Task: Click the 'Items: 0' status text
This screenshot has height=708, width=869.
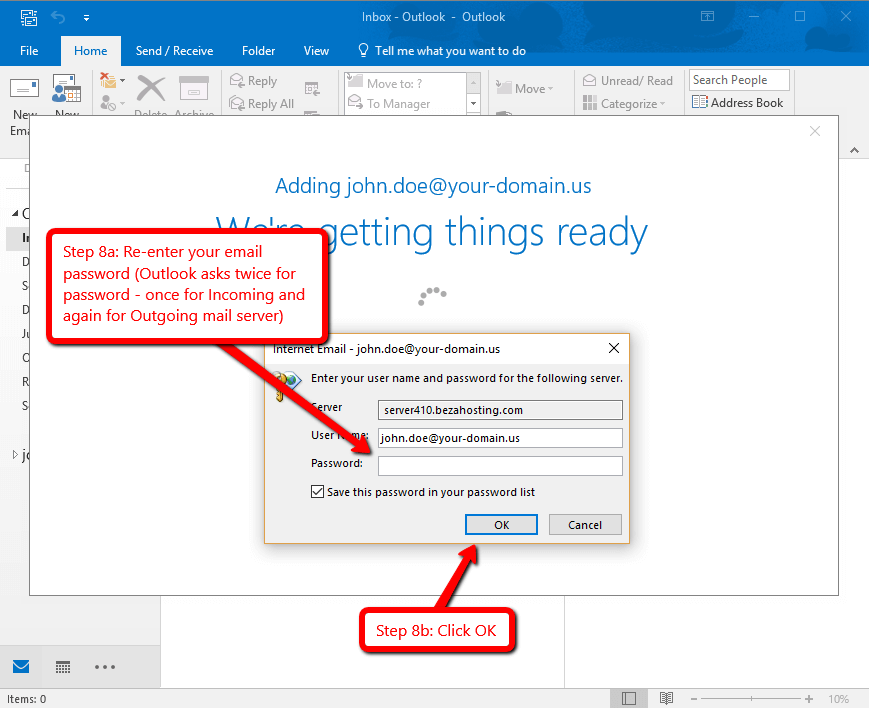Action: [27, 699]
